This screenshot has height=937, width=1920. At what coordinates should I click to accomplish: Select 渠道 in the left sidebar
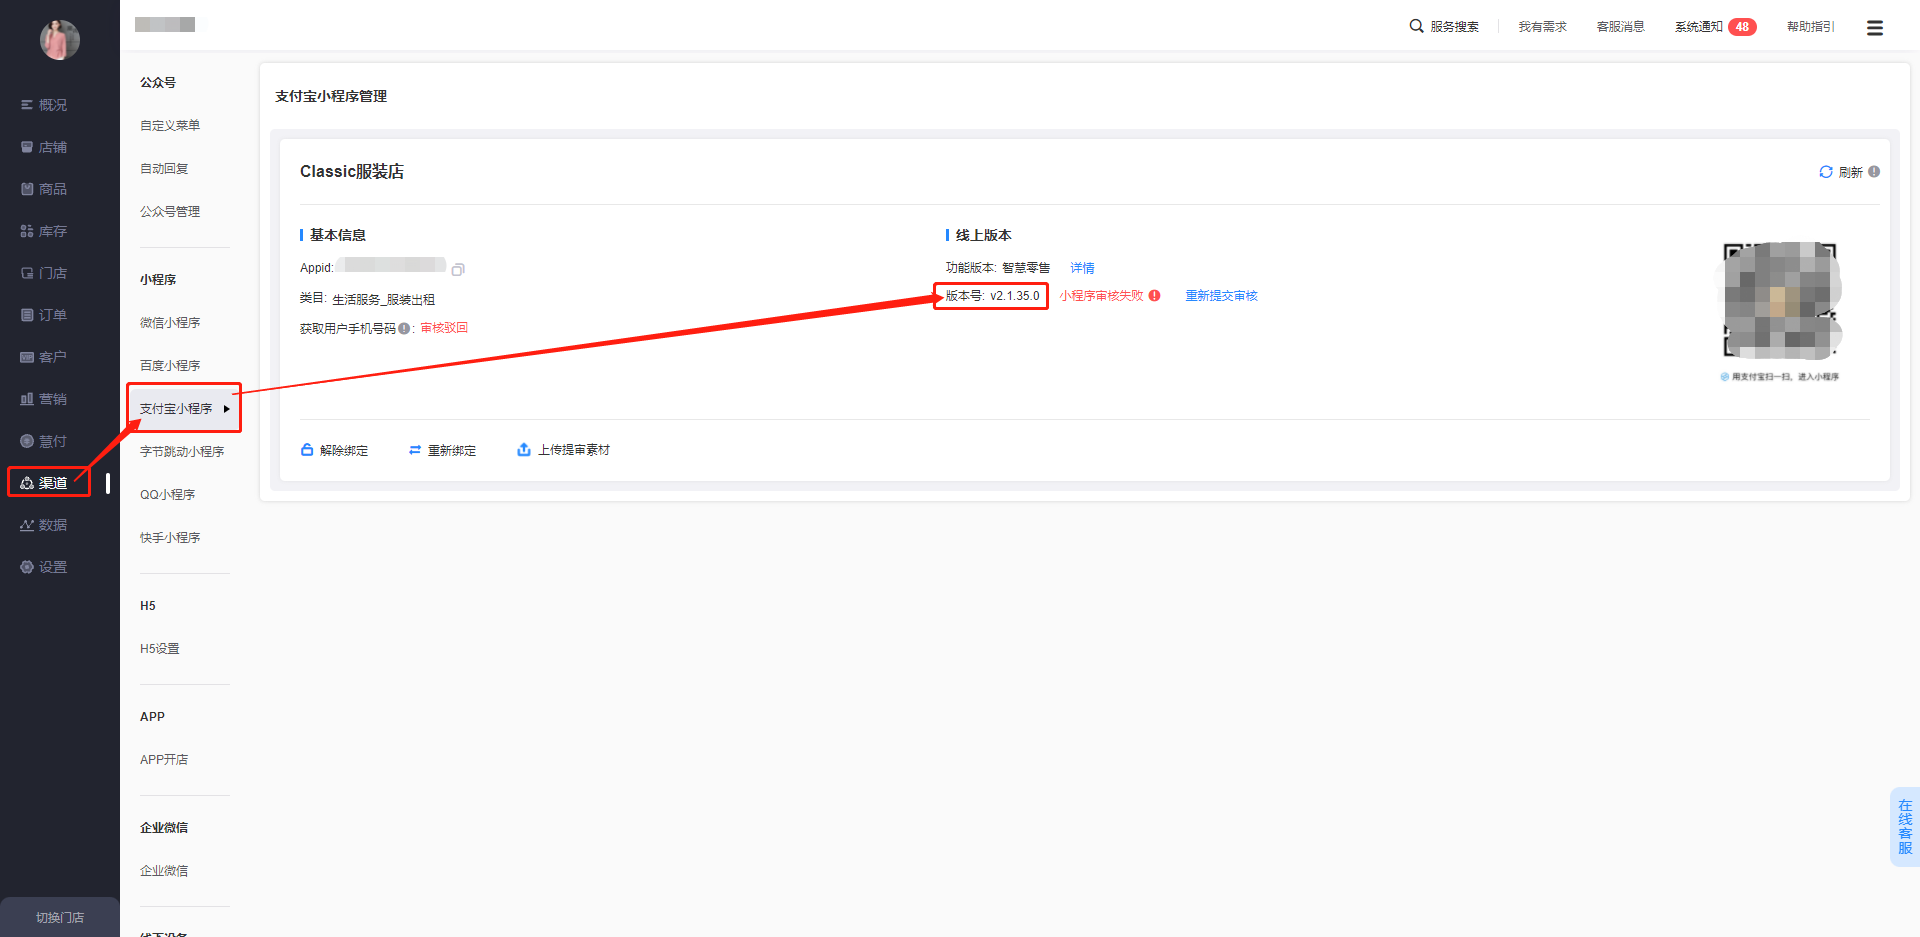(x=50, y=483)
